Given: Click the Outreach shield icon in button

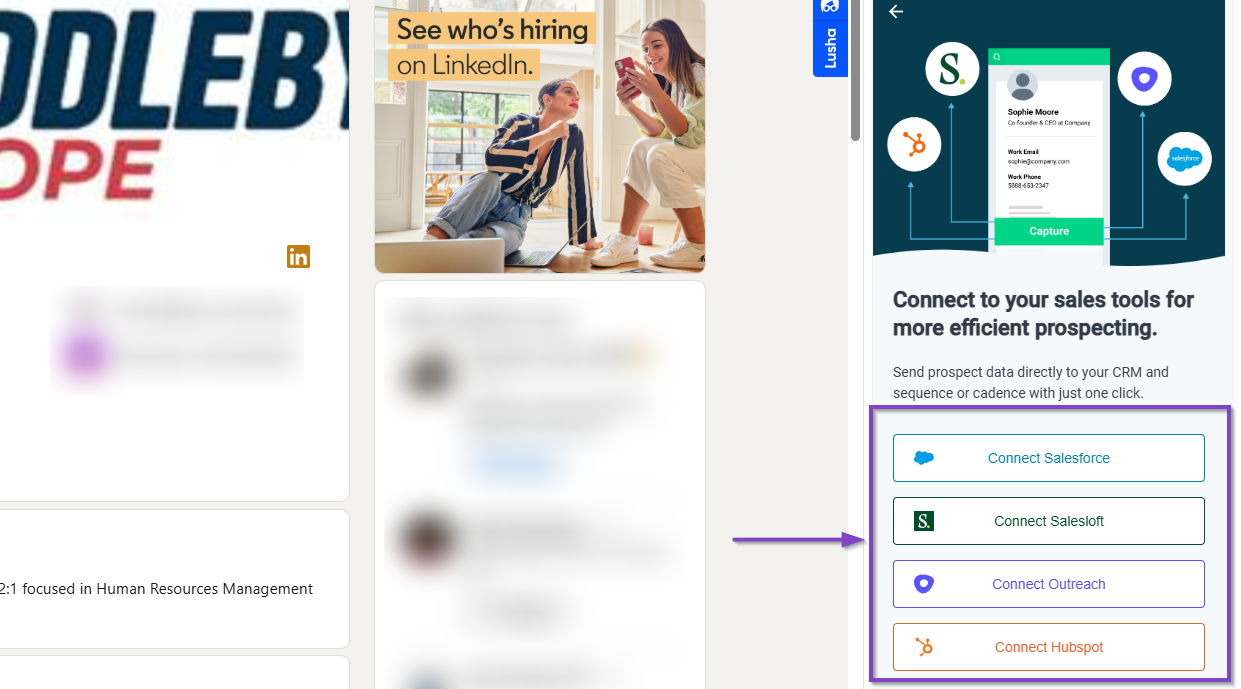Looking at the screenshot, I should (x=924, y=584).
